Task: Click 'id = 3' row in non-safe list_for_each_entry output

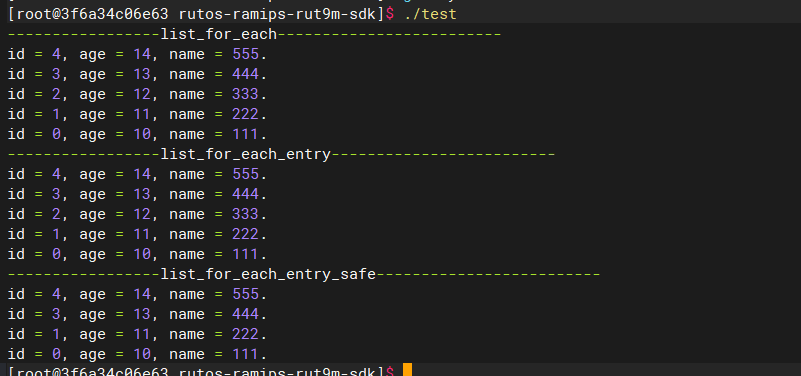Action: pos(137,194)
